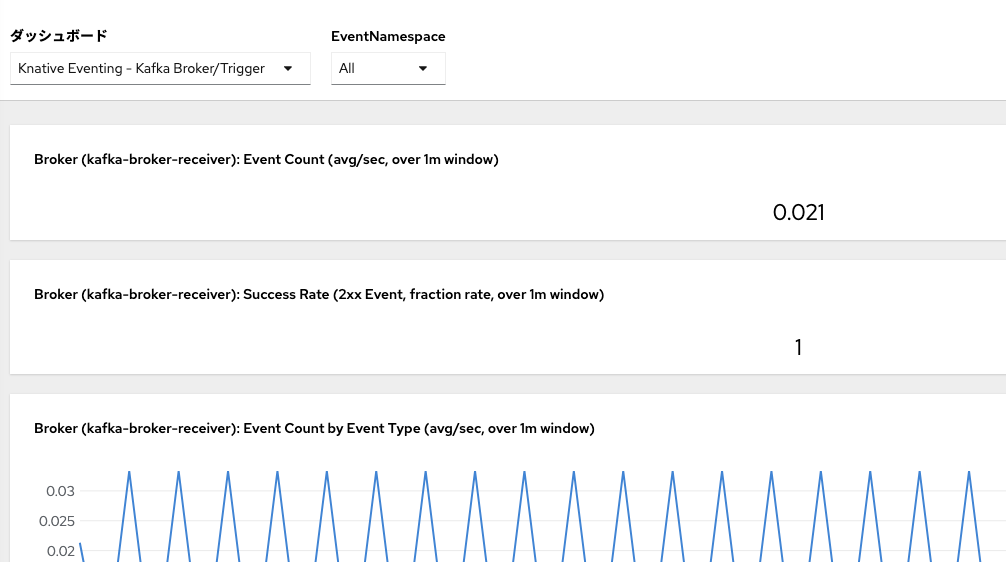Screen dimensions: 1006x562
Task: Select the Event Count by Event Type title
Action: [314, 428]
